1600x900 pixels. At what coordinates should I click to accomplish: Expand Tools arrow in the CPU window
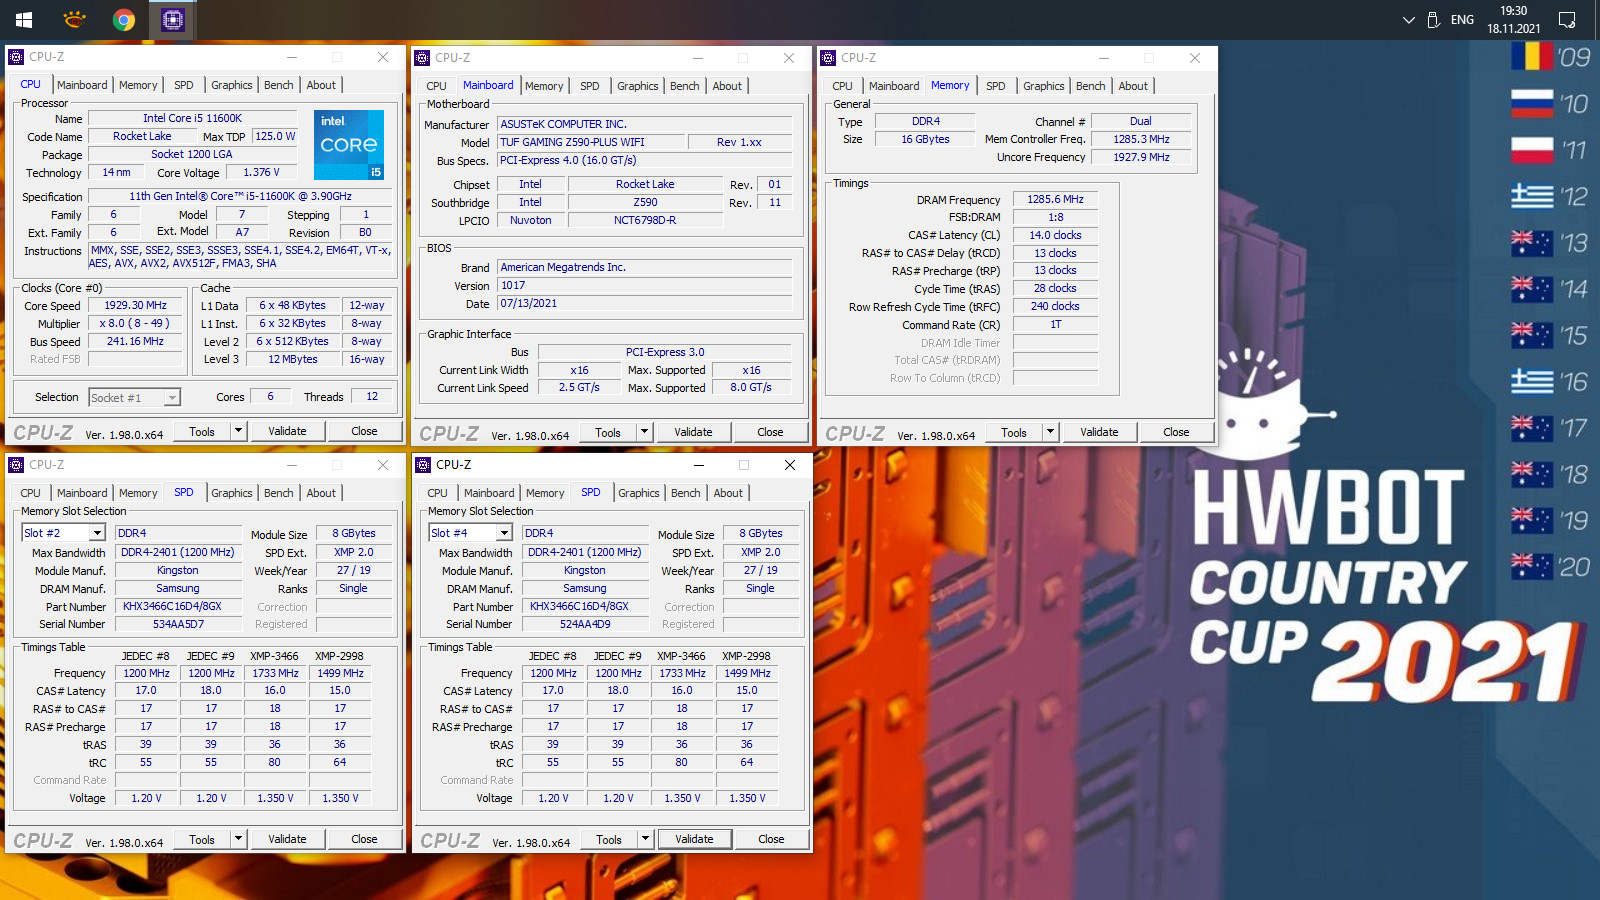238,431
